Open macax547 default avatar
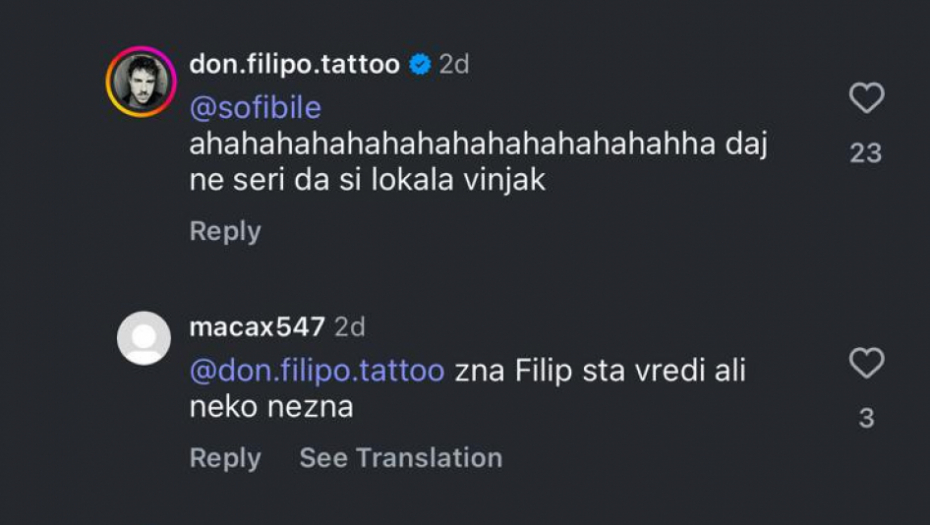Viewport: 930px width, 525px height. click(x=144, y=338)
